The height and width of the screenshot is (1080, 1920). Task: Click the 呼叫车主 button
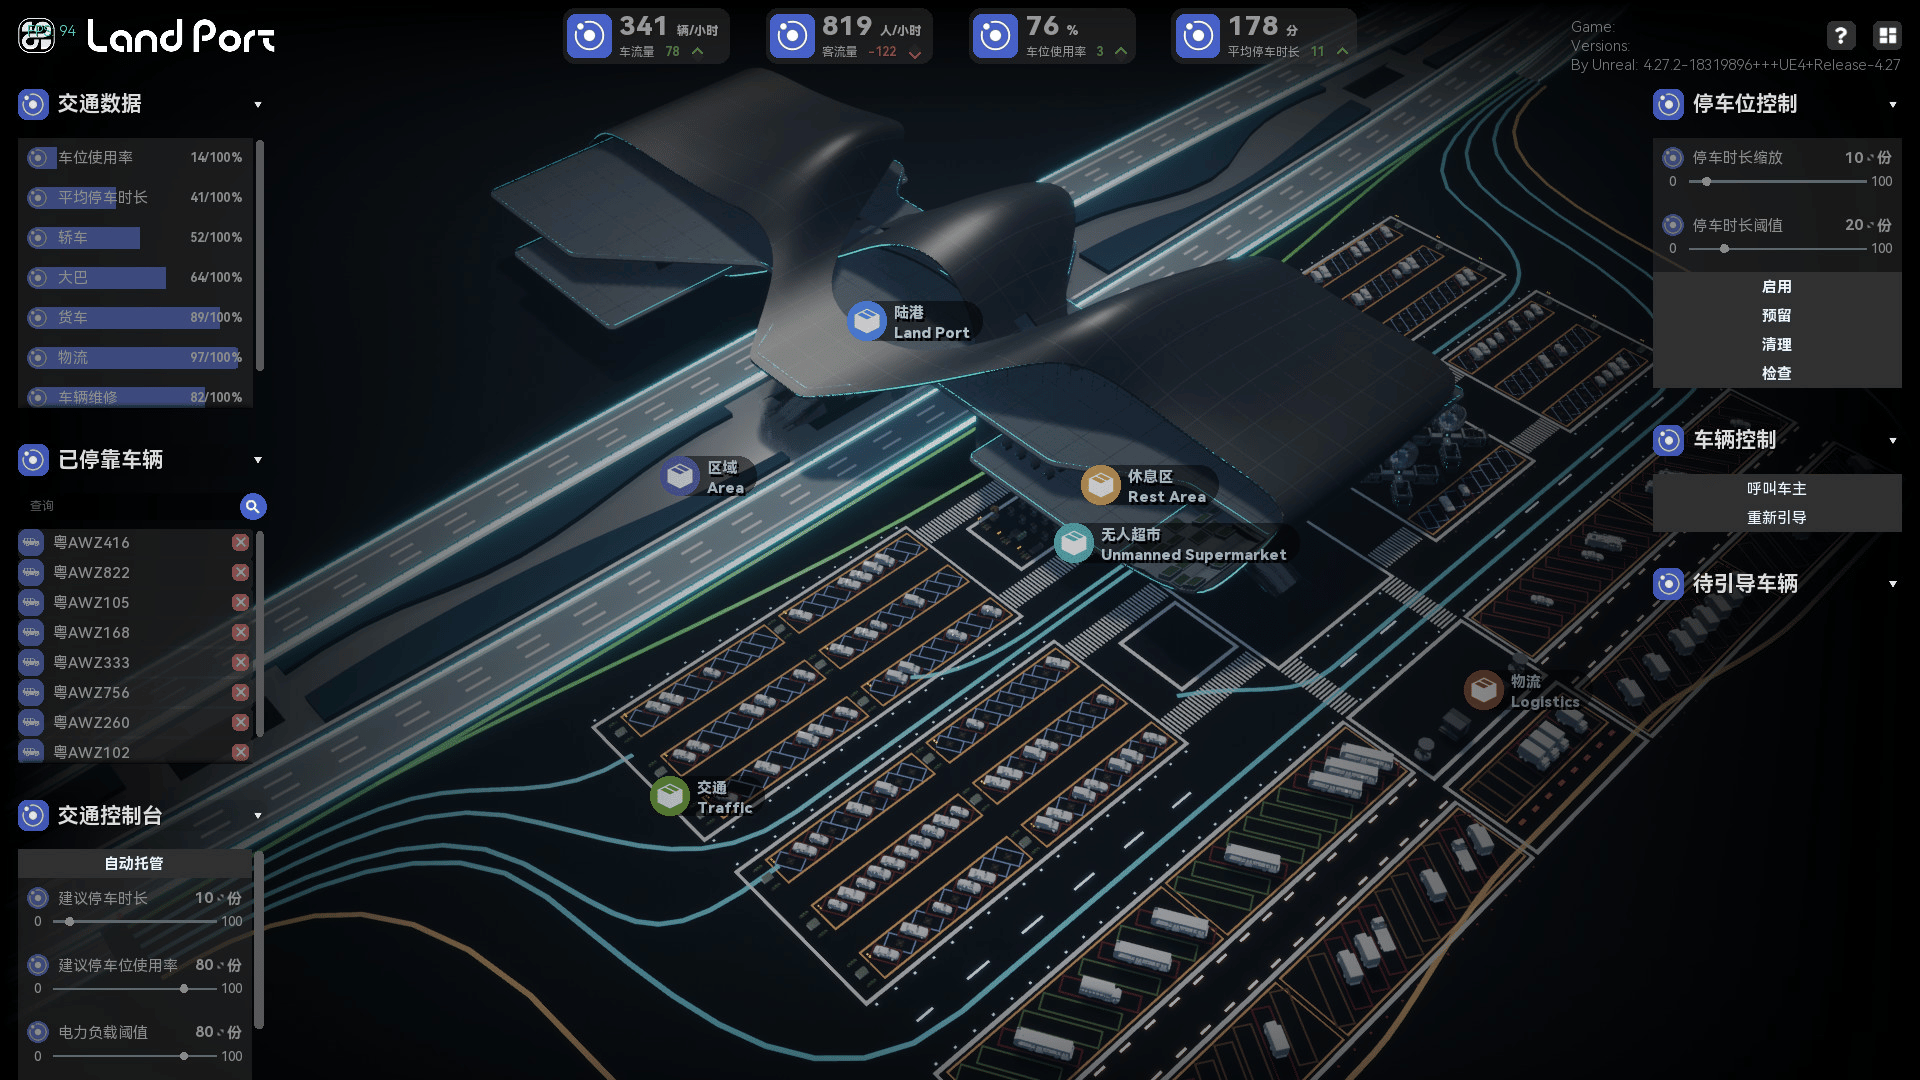(1776, 488)
